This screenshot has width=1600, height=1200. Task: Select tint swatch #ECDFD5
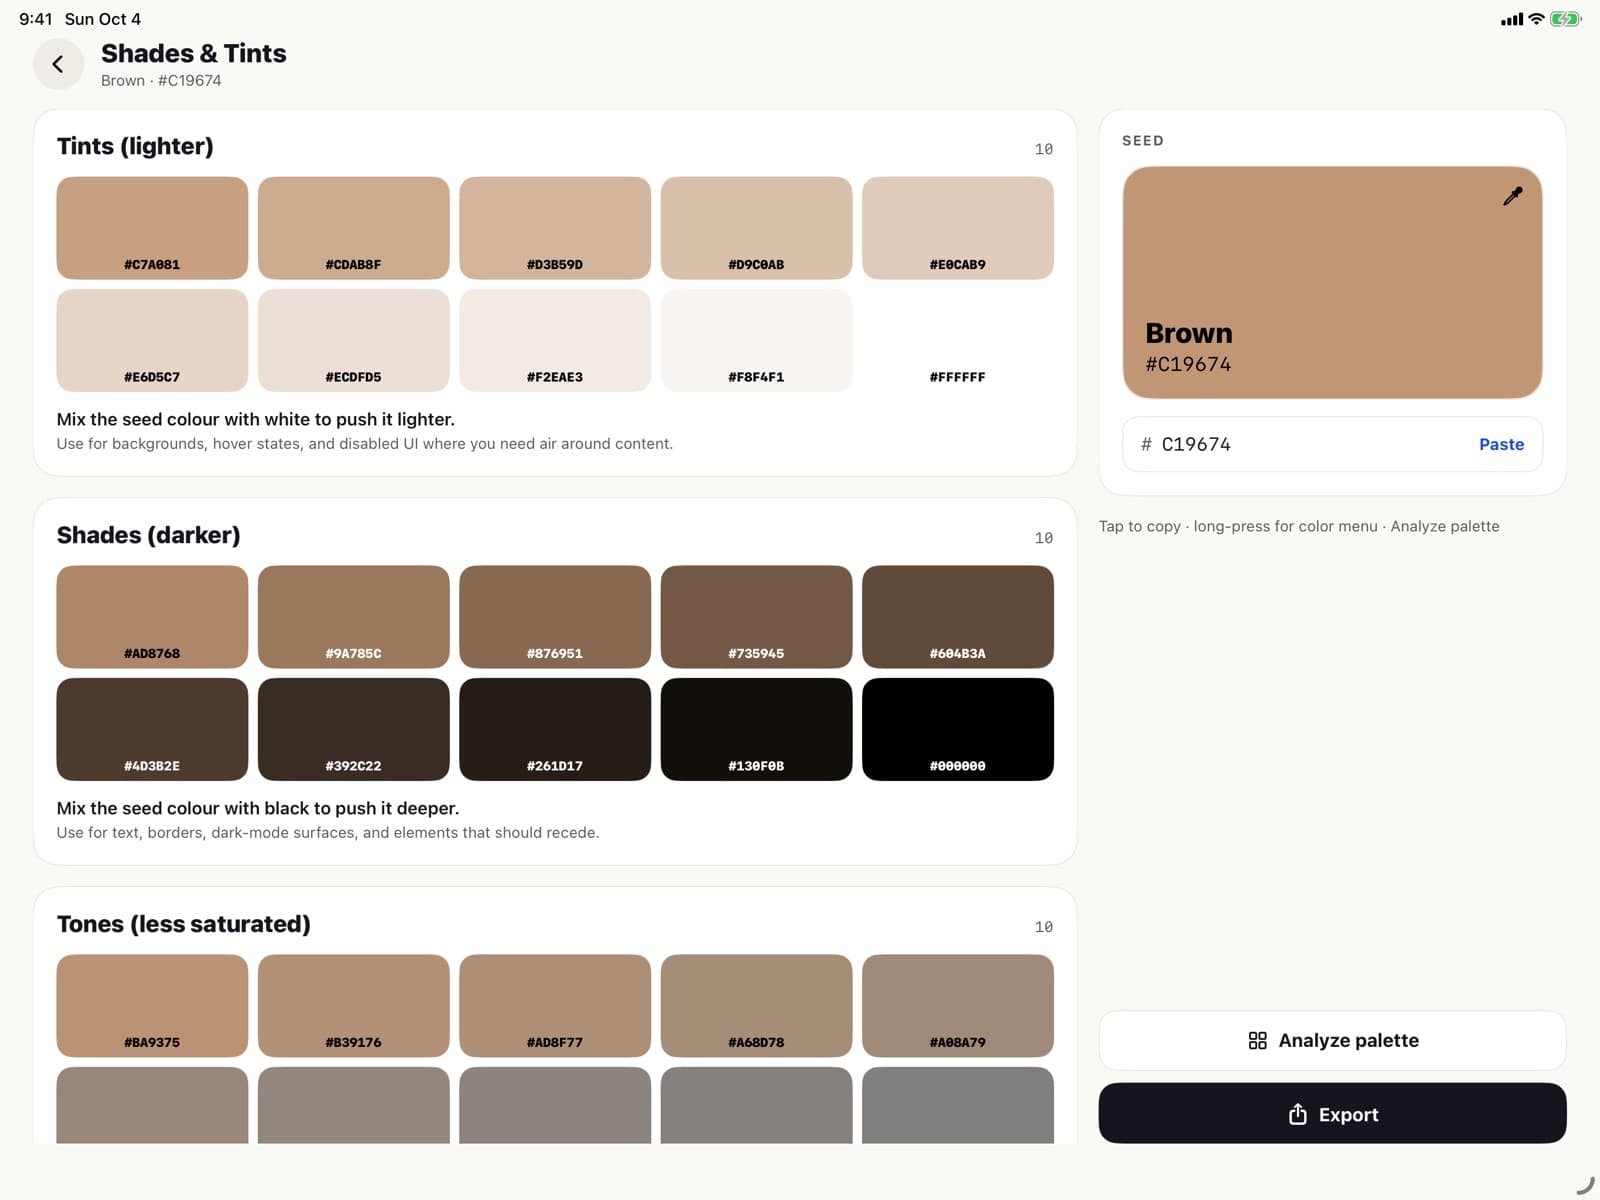[x=353, y=340]
